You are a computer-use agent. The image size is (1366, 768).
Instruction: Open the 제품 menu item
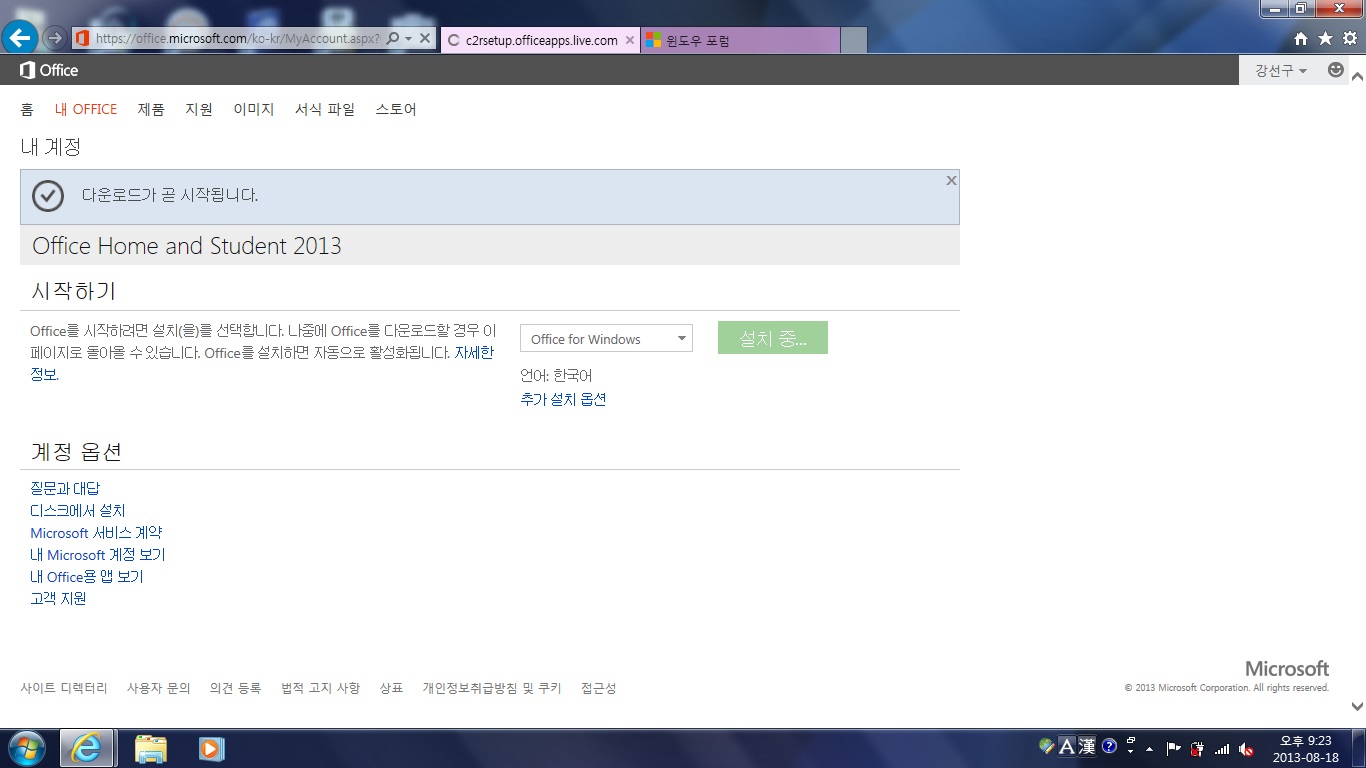point(151,109)
